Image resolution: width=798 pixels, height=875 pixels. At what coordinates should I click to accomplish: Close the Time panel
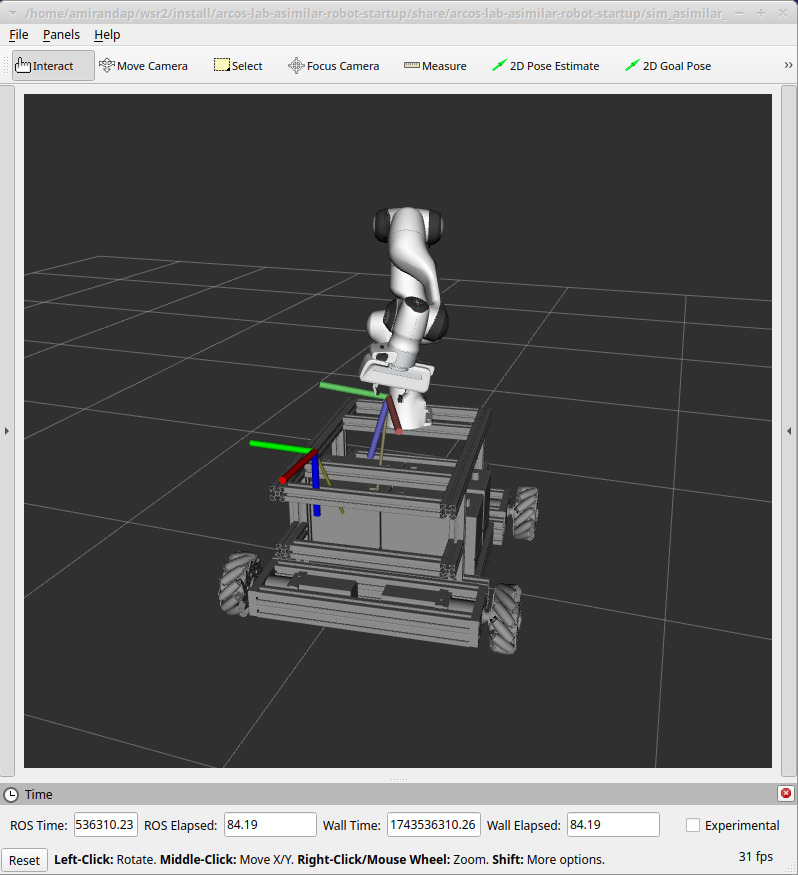[x=785, y=794]
